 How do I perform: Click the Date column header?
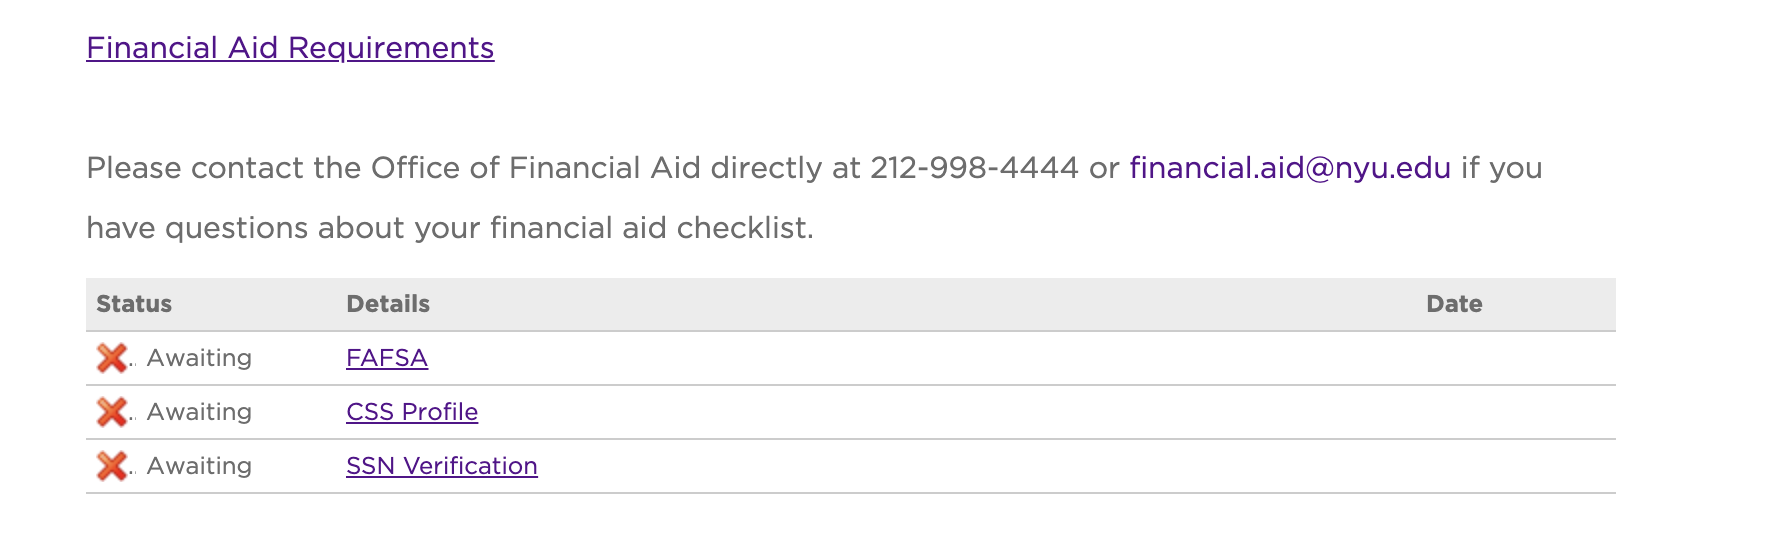[1454, 304]
